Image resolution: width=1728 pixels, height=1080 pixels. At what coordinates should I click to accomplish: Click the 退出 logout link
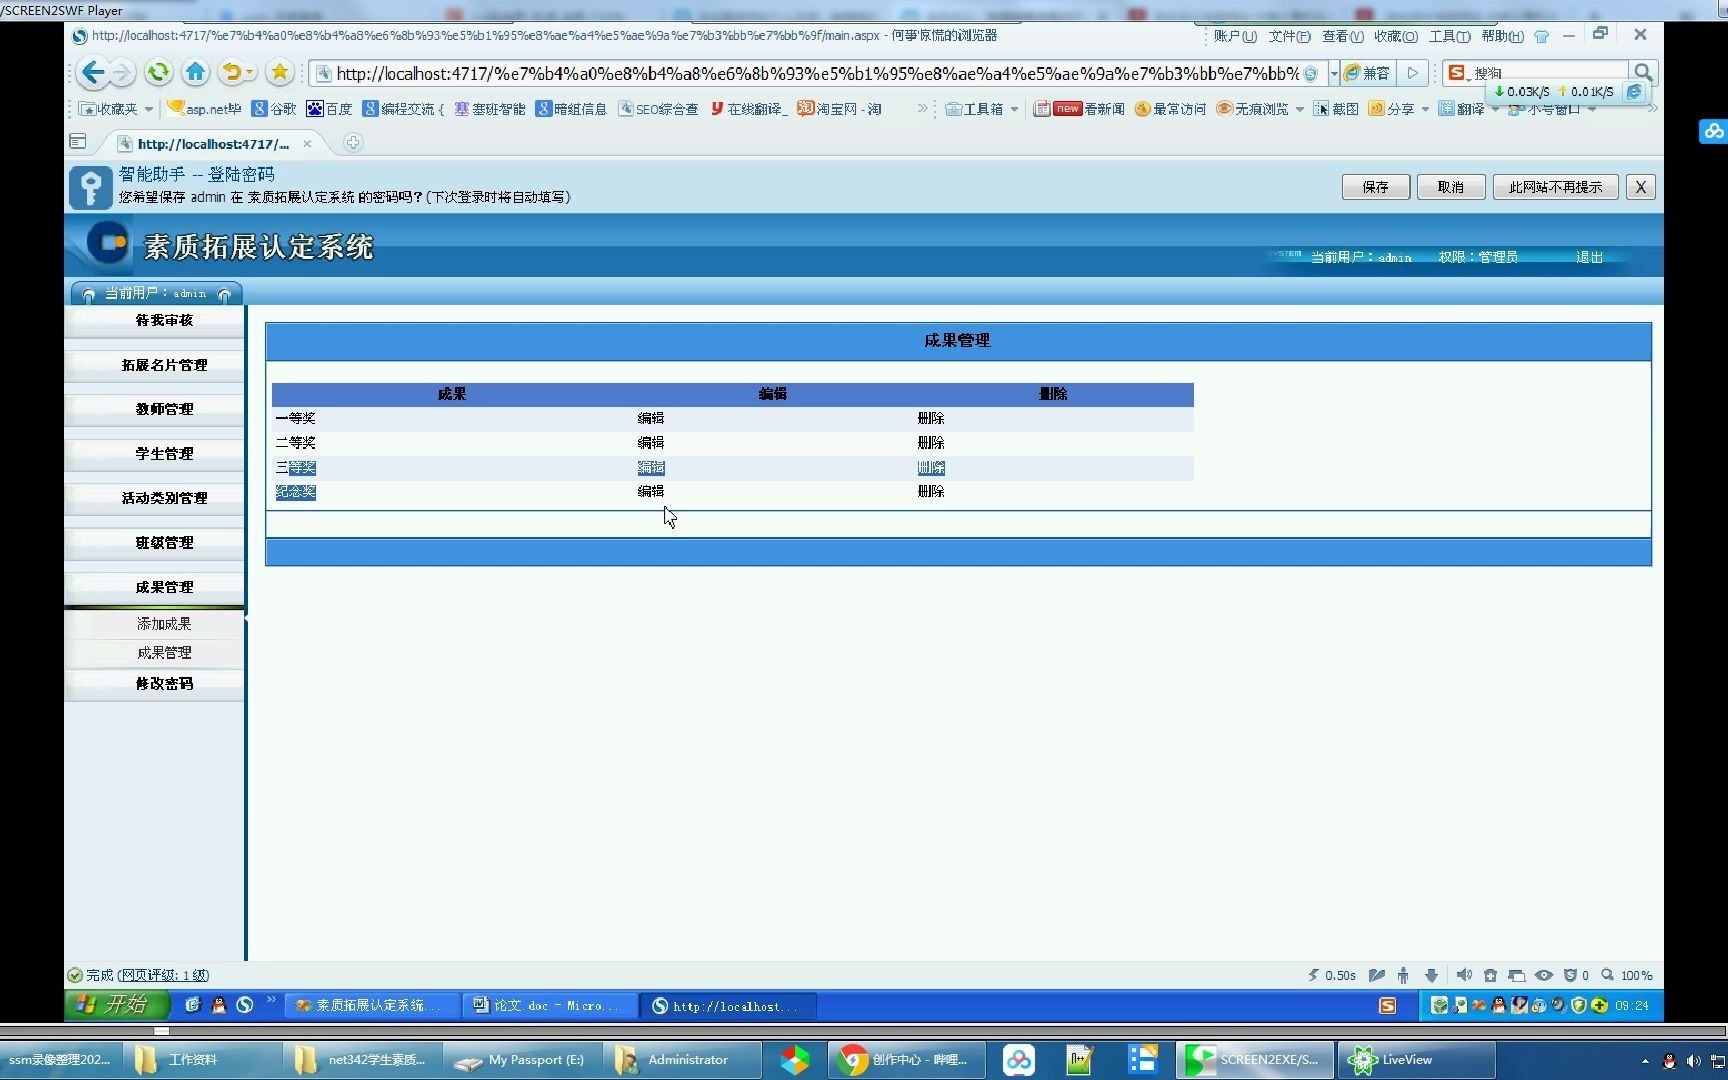tap(1589, 257)
